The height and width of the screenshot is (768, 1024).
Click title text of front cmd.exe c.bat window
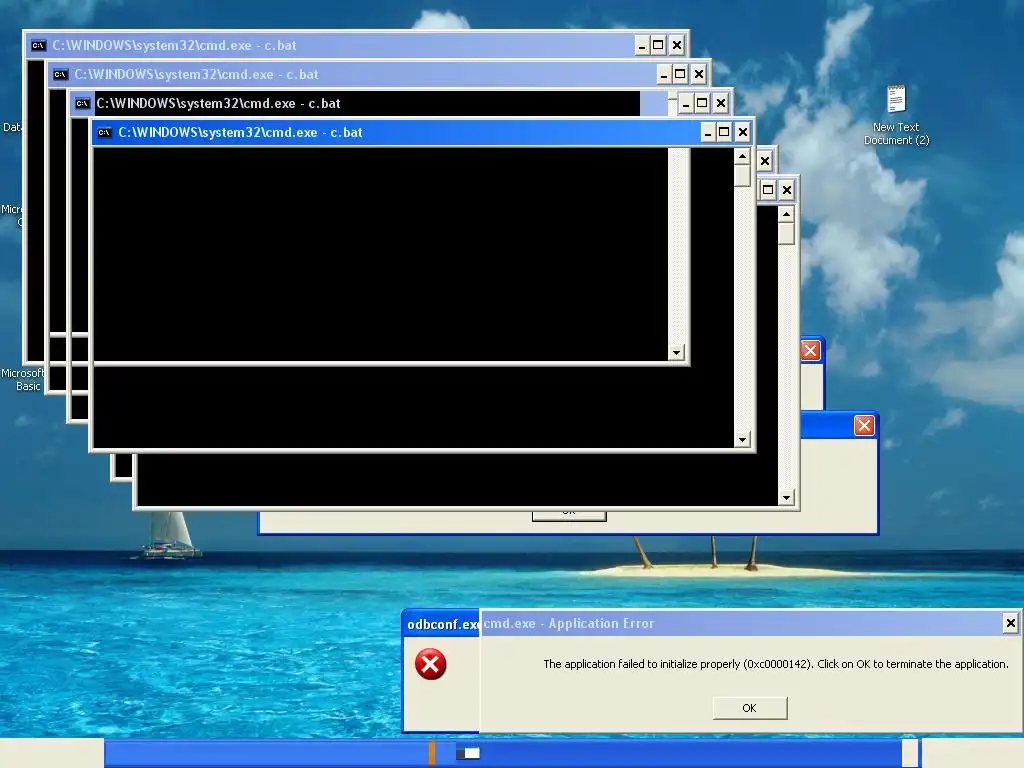pos(240,133)
